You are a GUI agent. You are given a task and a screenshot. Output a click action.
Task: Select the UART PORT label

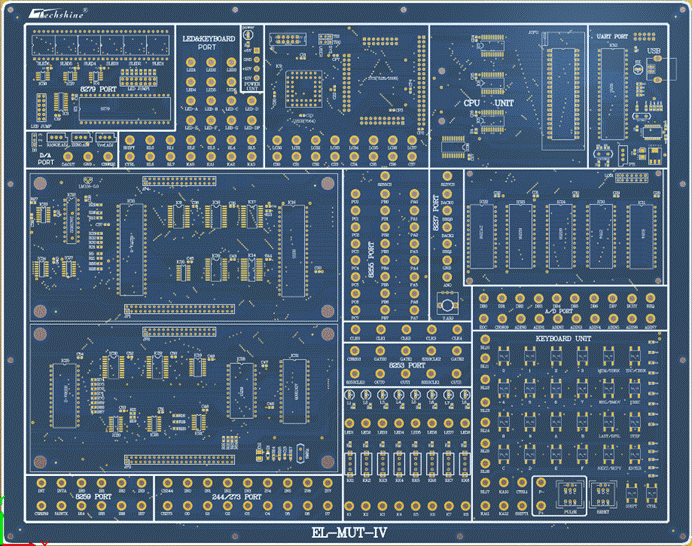coord(611,35)
